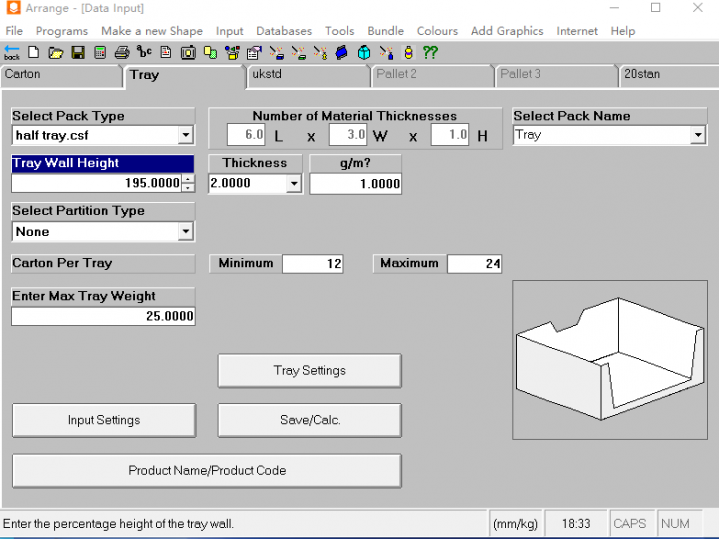Click the Tray Settings button

pyautogui.click(x=309, y=370)
